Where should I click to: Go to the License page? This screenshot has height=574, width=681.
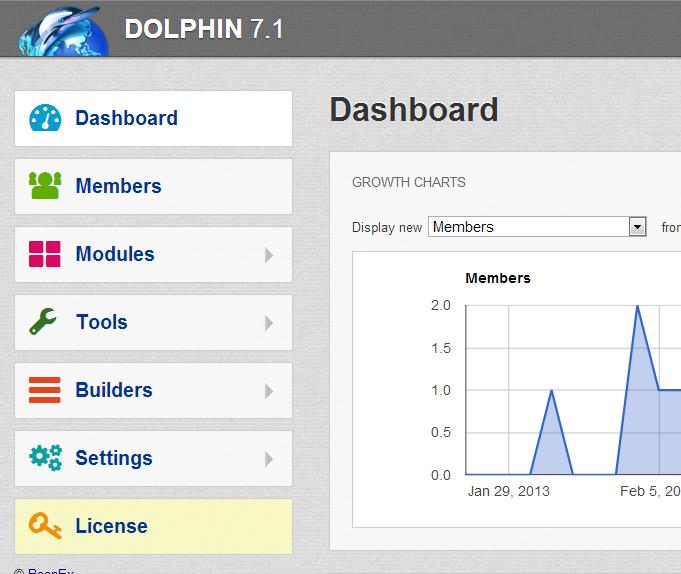tap(111, 526)
